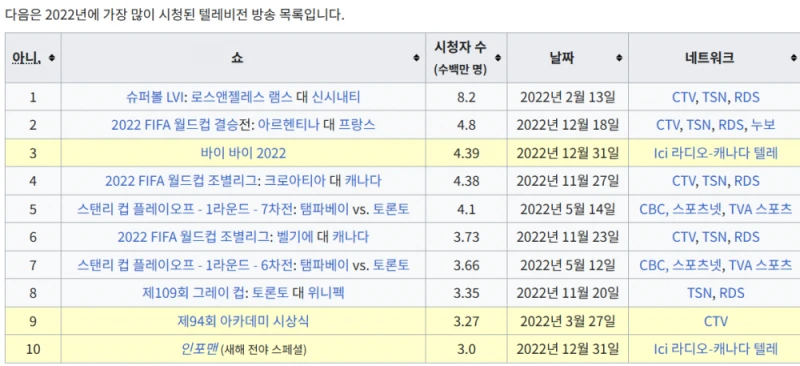This screenshot has height=366, width=800.
Task: Open 토론토 link in the 그레이 컵 row
Action: click(270, 294)
